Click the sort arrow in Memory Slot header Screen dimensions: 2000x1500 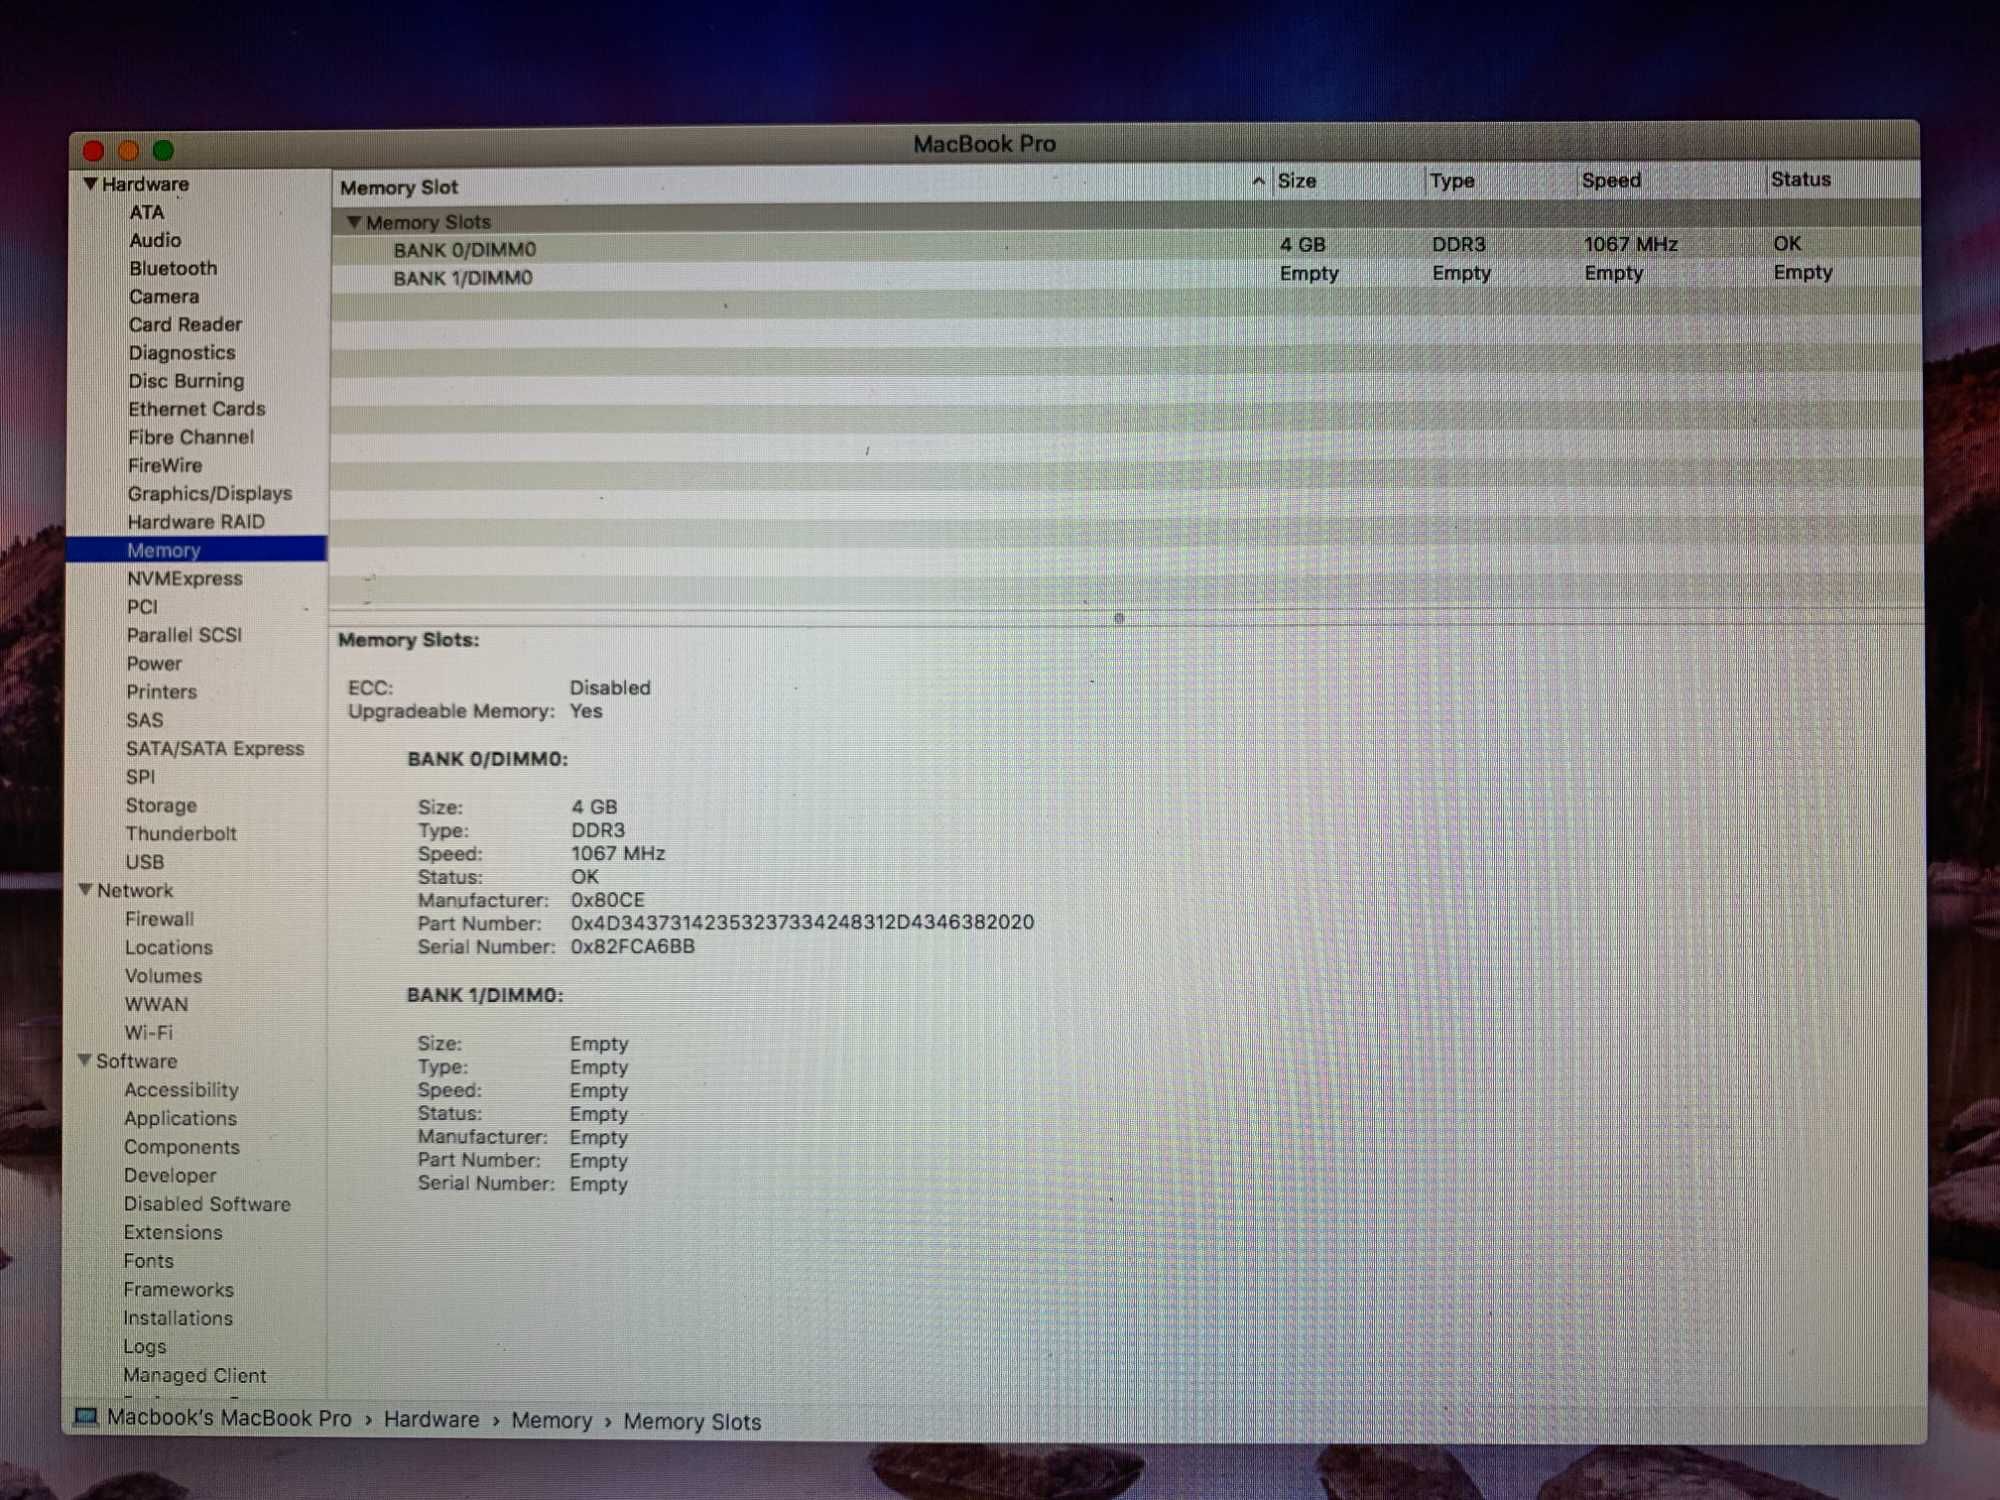[1258, 181]
